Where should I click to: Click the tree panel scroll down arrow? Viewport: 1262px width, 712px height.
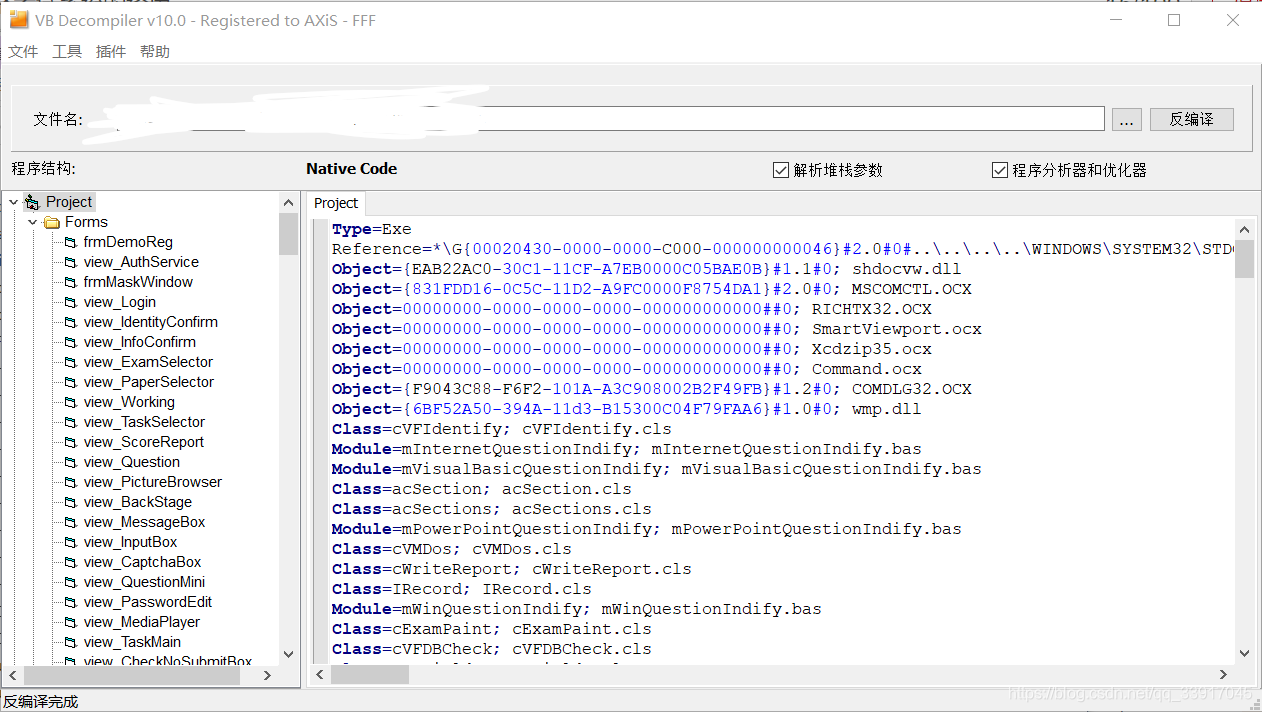click(289, 655)
